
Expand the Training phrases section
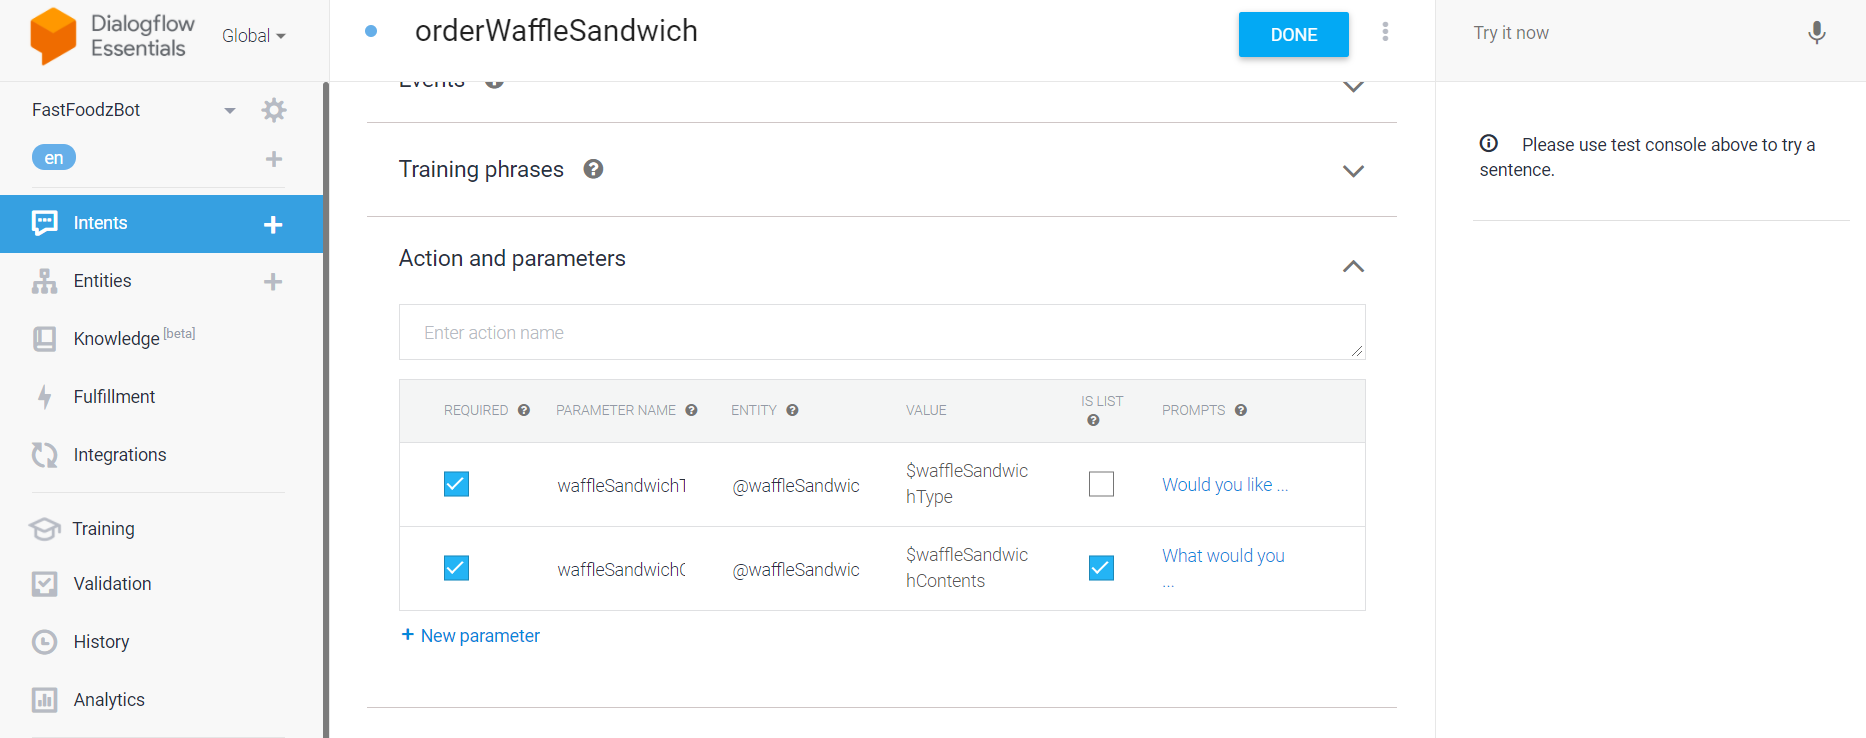tap(1352, 171)
